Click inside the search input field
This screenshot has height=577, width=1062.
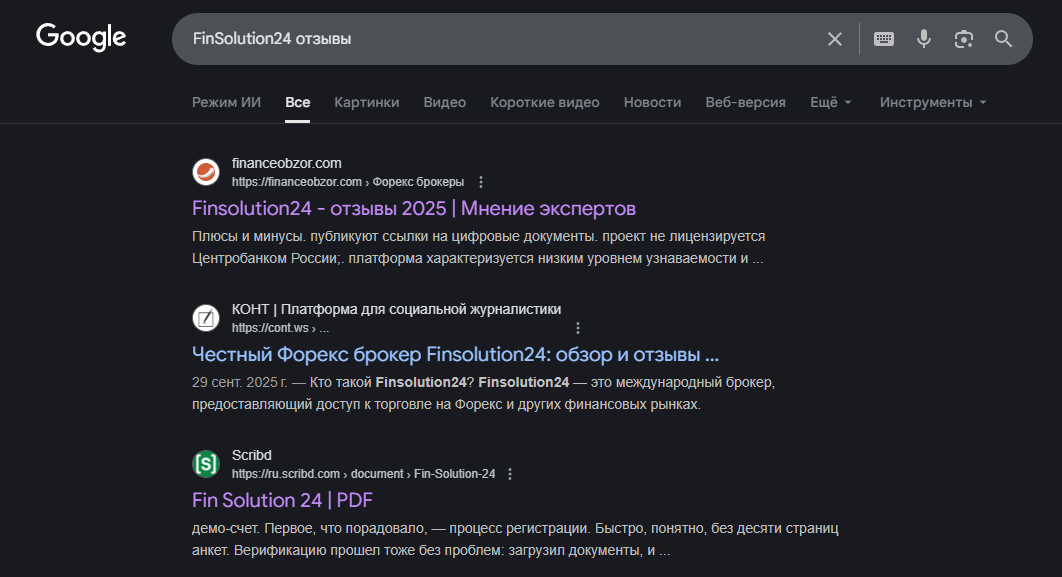click(500, 38)
